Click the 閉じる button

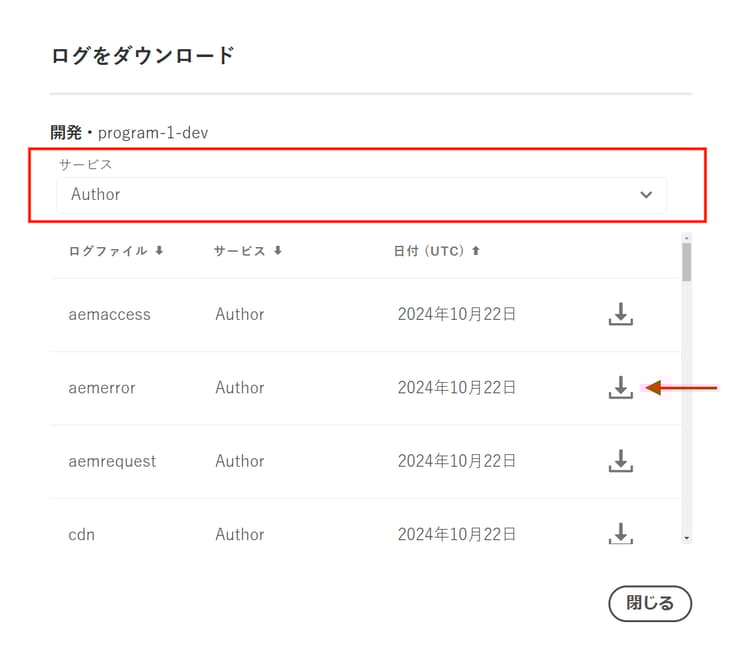650,603
